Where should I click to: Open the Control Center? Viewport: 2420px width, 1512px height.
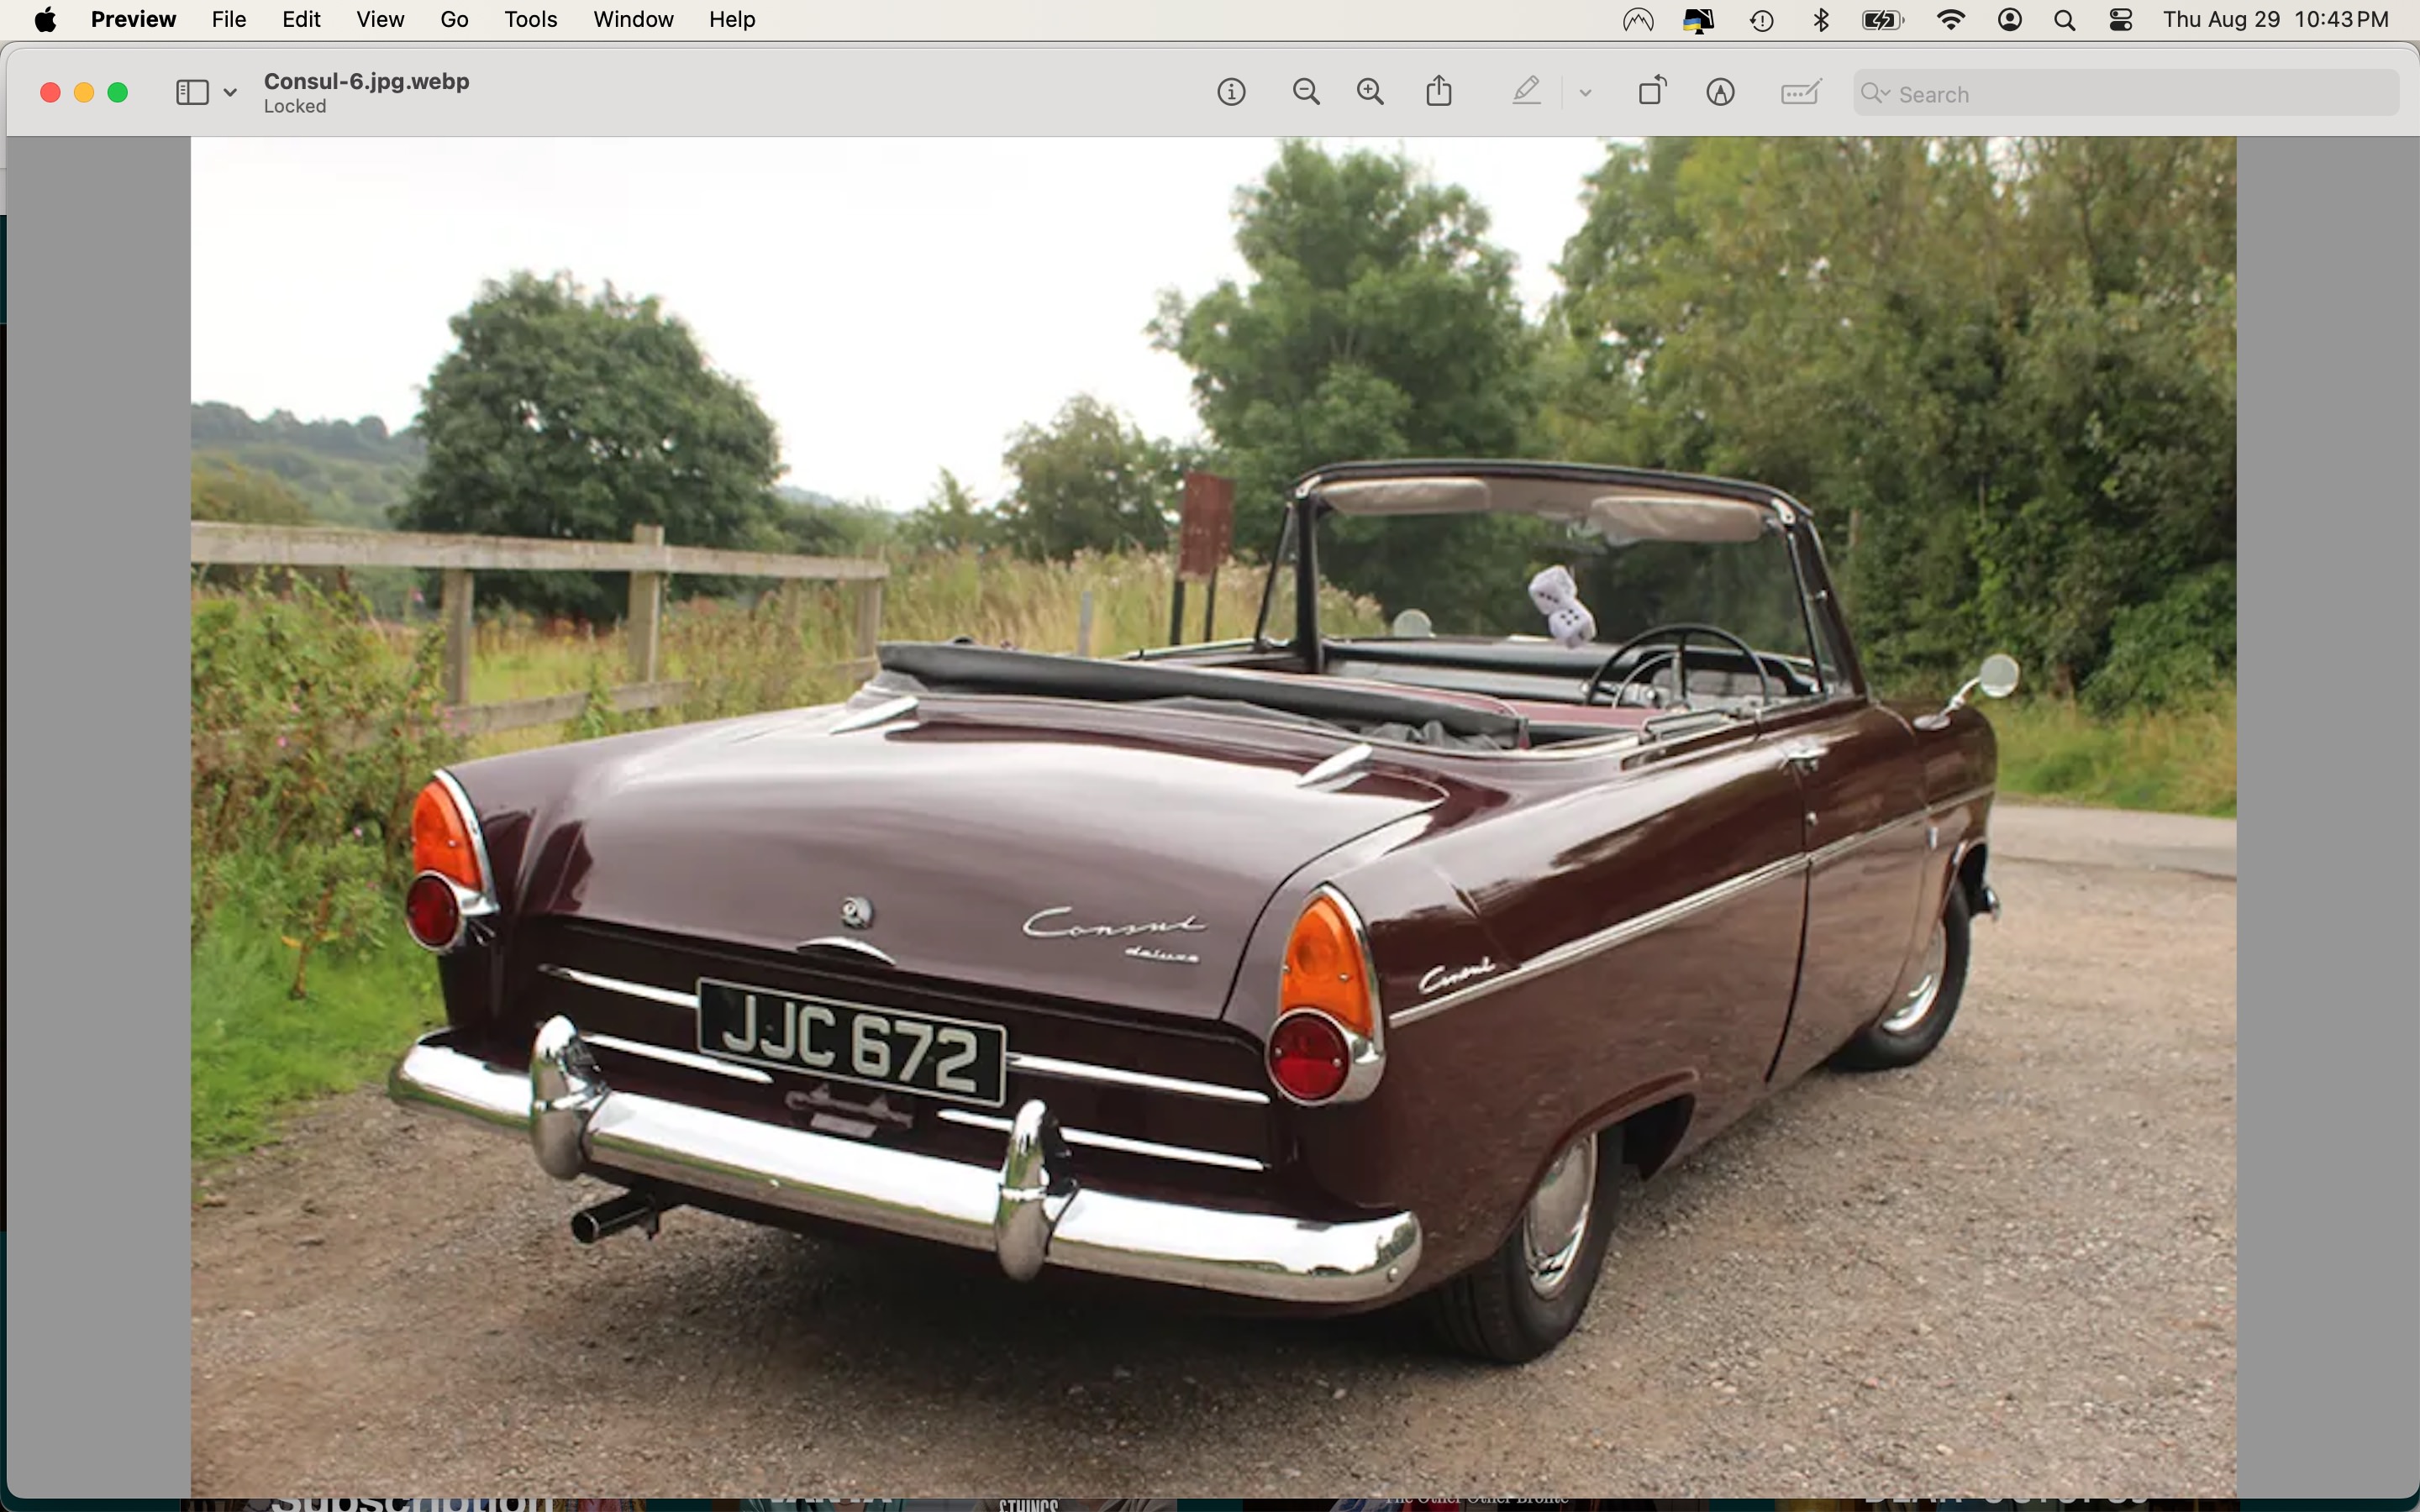(x=2120, y=20)
